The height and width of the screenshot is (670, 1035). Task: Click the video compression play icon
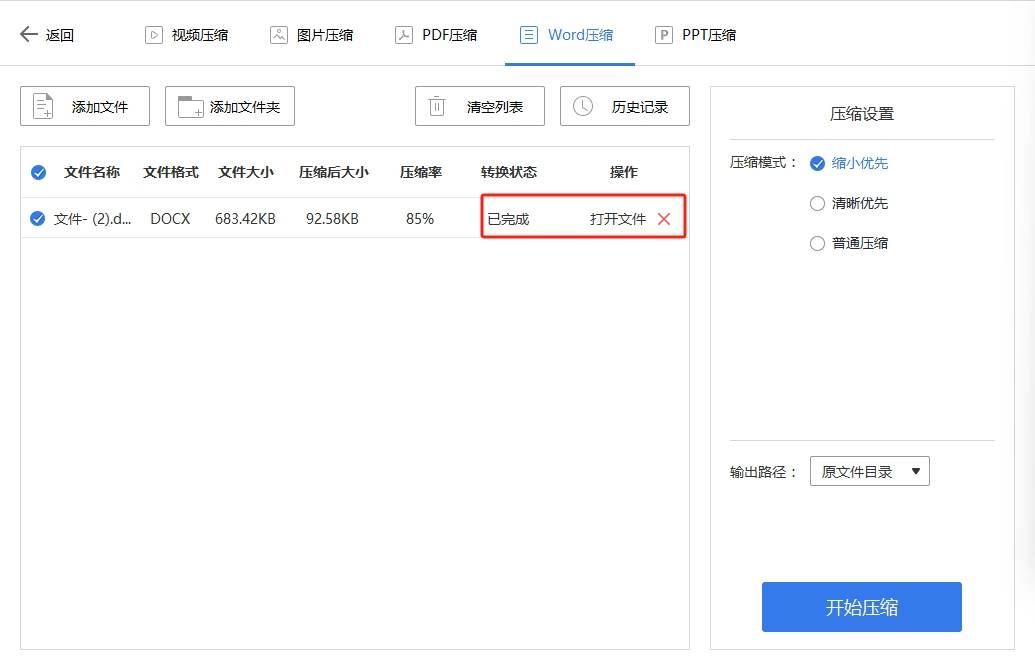point(154,34)
